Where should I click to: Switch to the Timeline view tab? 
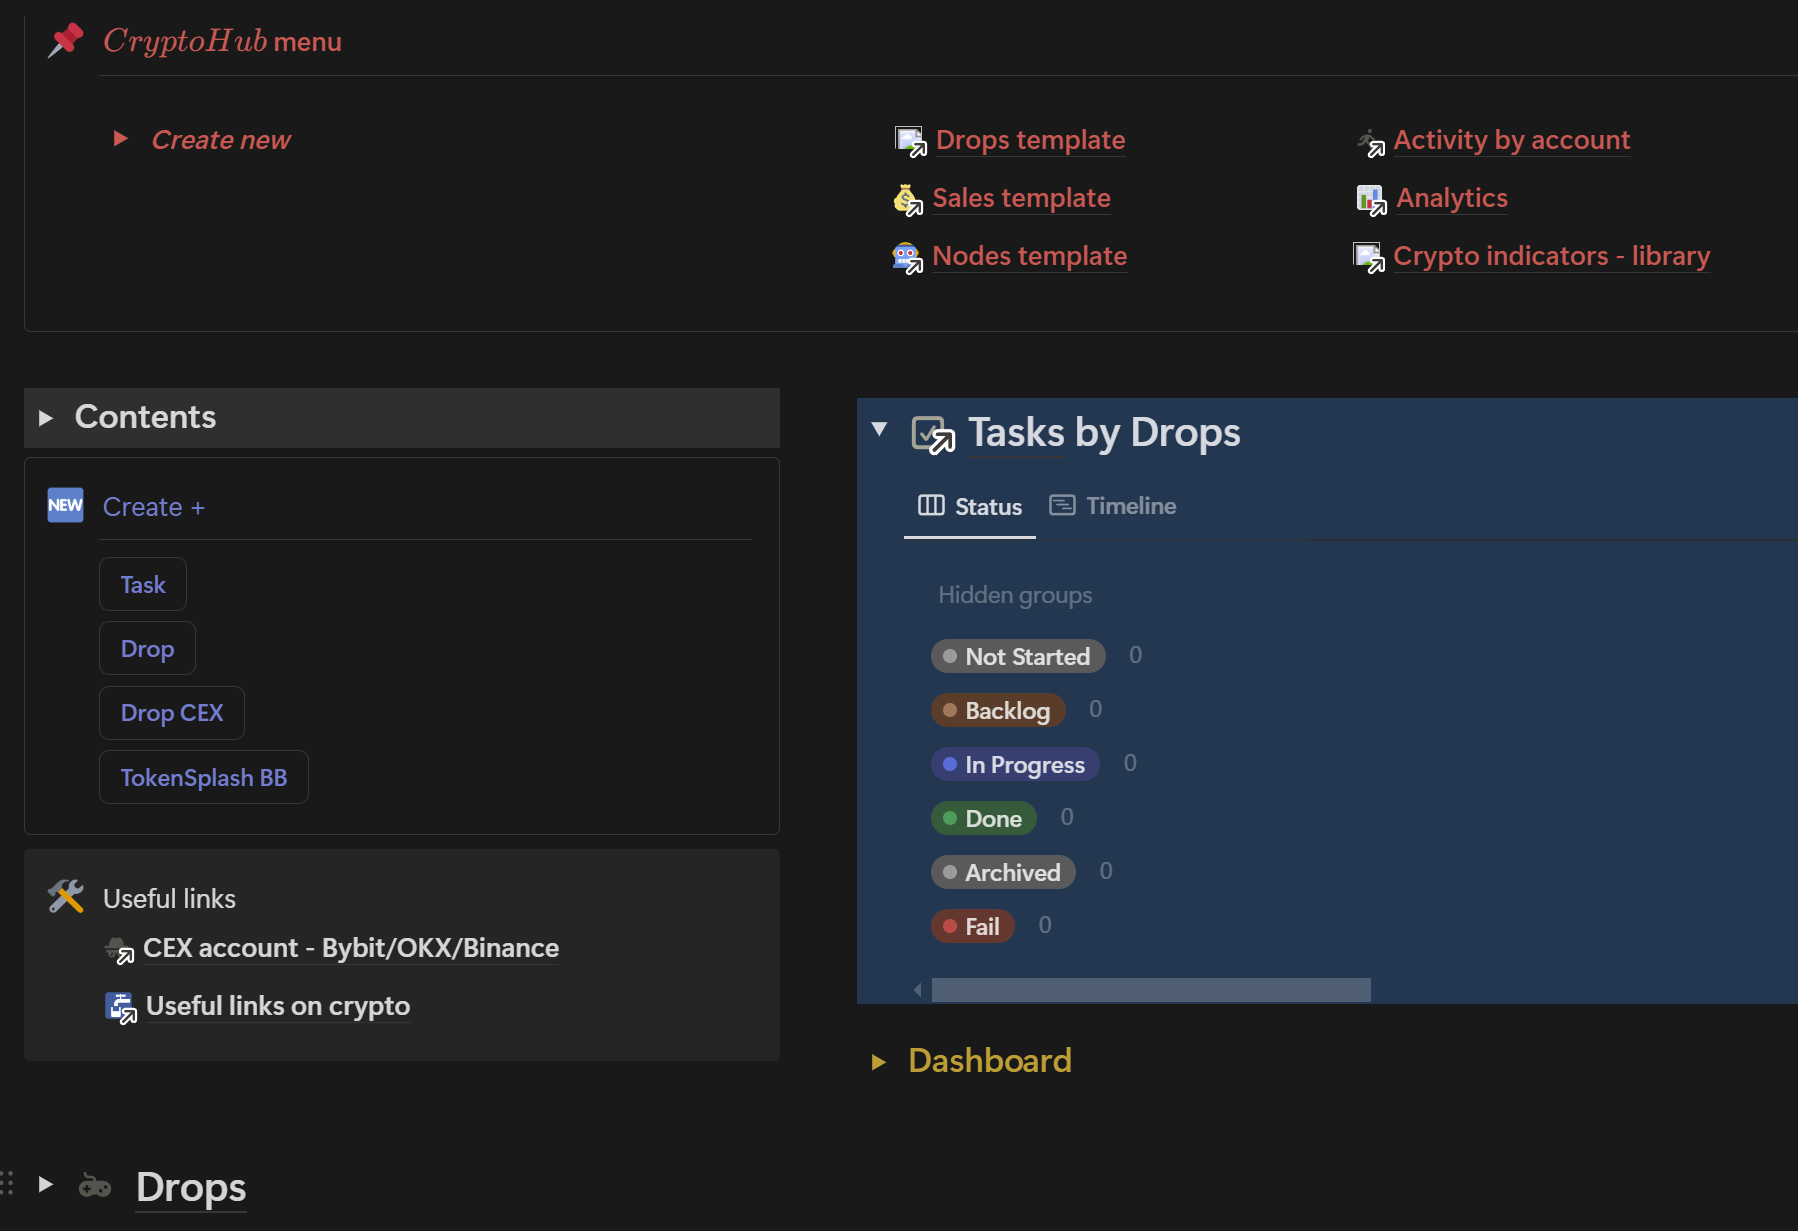click(1112, 506)
